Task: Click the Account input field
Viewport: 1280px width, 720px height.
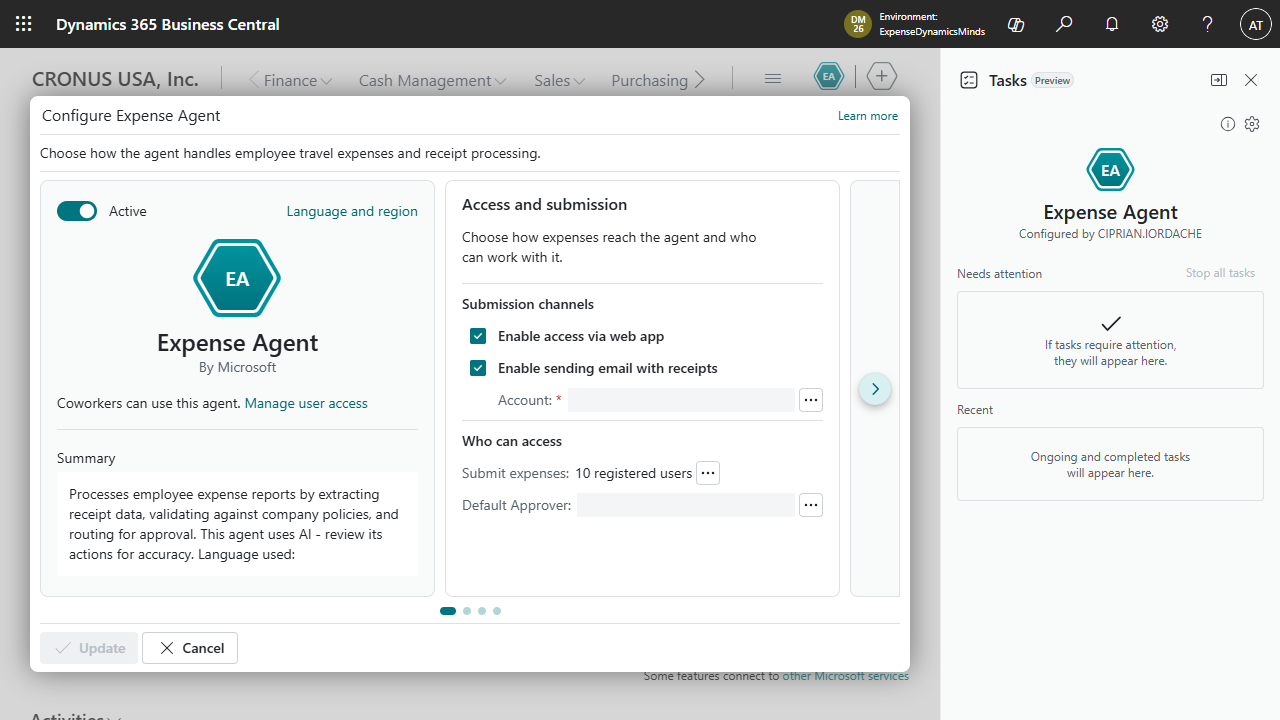Action: pos(681,400)
